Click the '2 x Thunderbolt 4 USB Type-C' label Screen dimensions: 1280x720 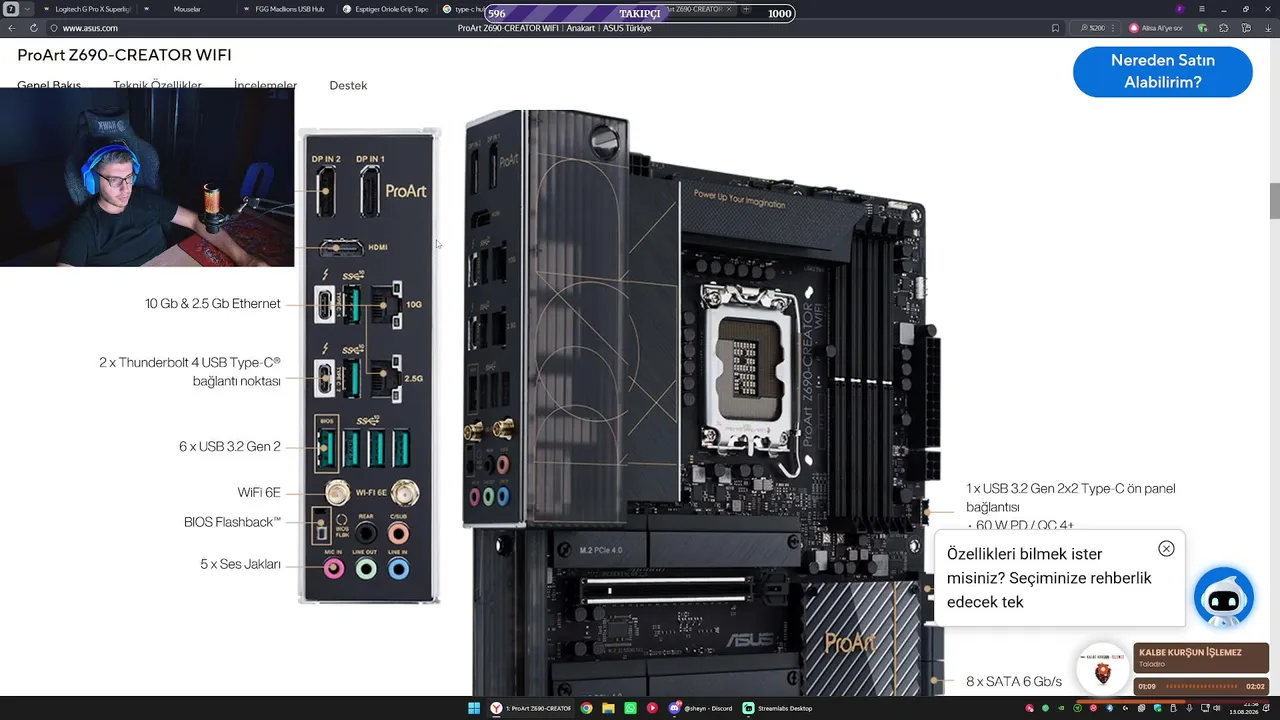coord(190,372)
